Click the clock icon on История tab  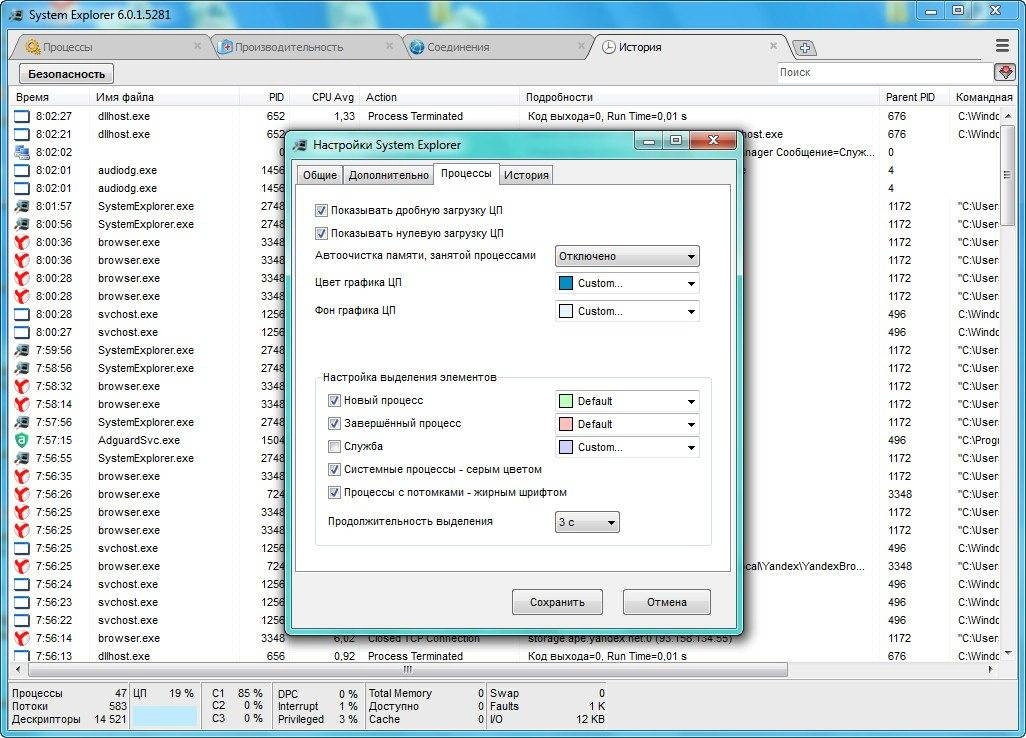pos(609,47)
